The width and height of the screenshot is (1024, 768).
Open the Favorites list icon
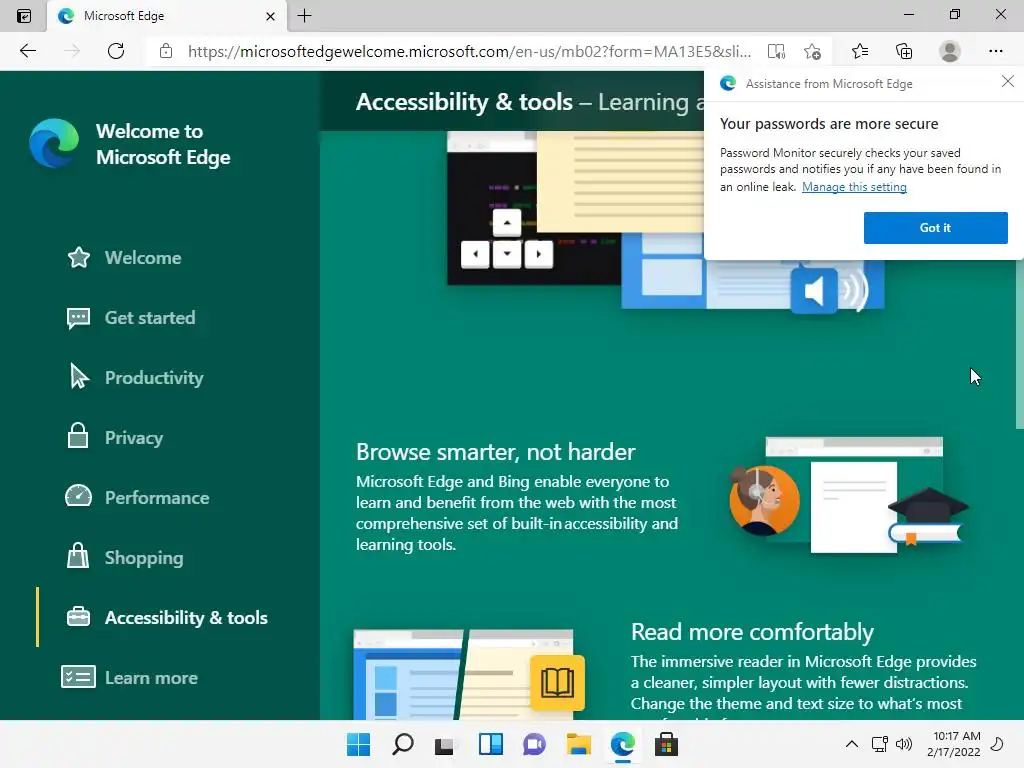point(860,51)
